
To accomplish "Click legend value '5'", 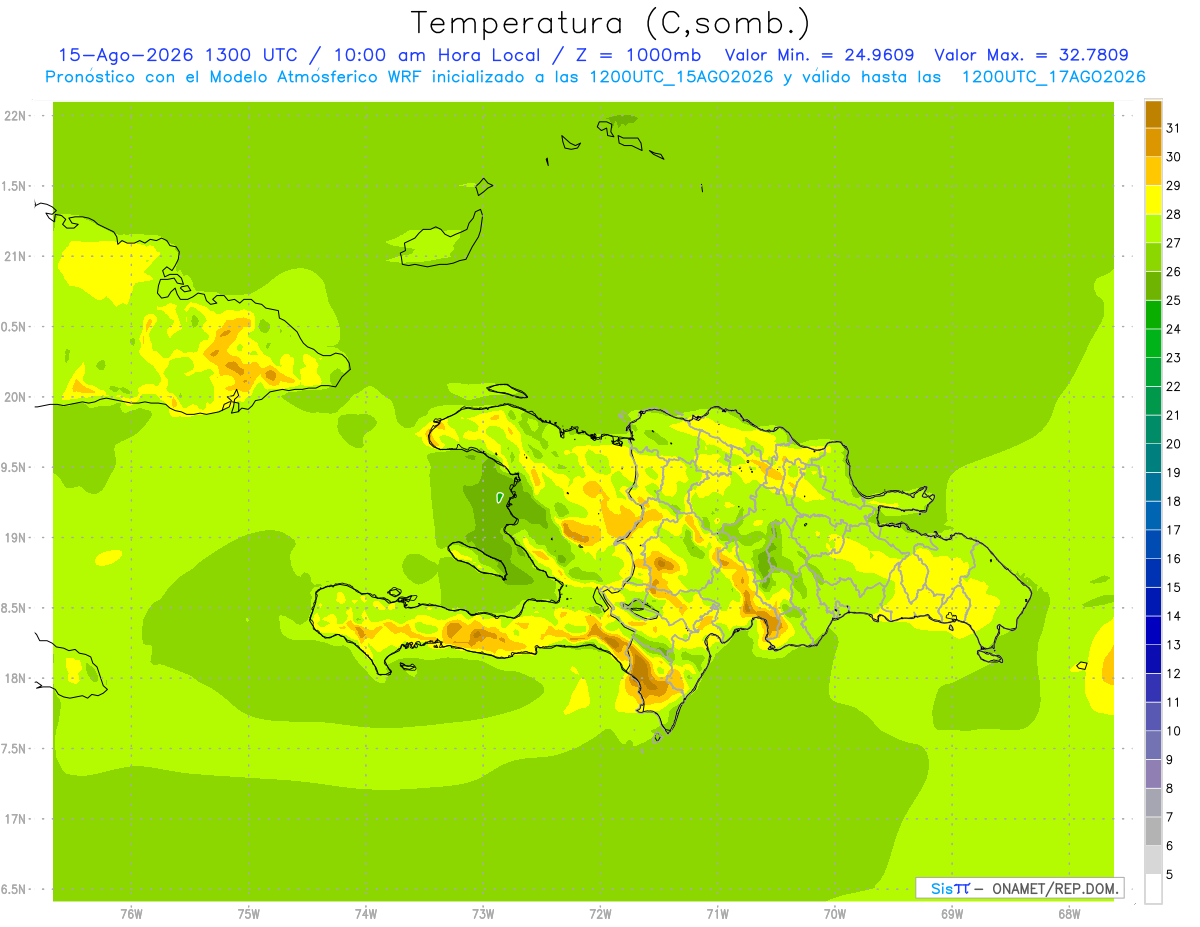I will point(1170,874).
